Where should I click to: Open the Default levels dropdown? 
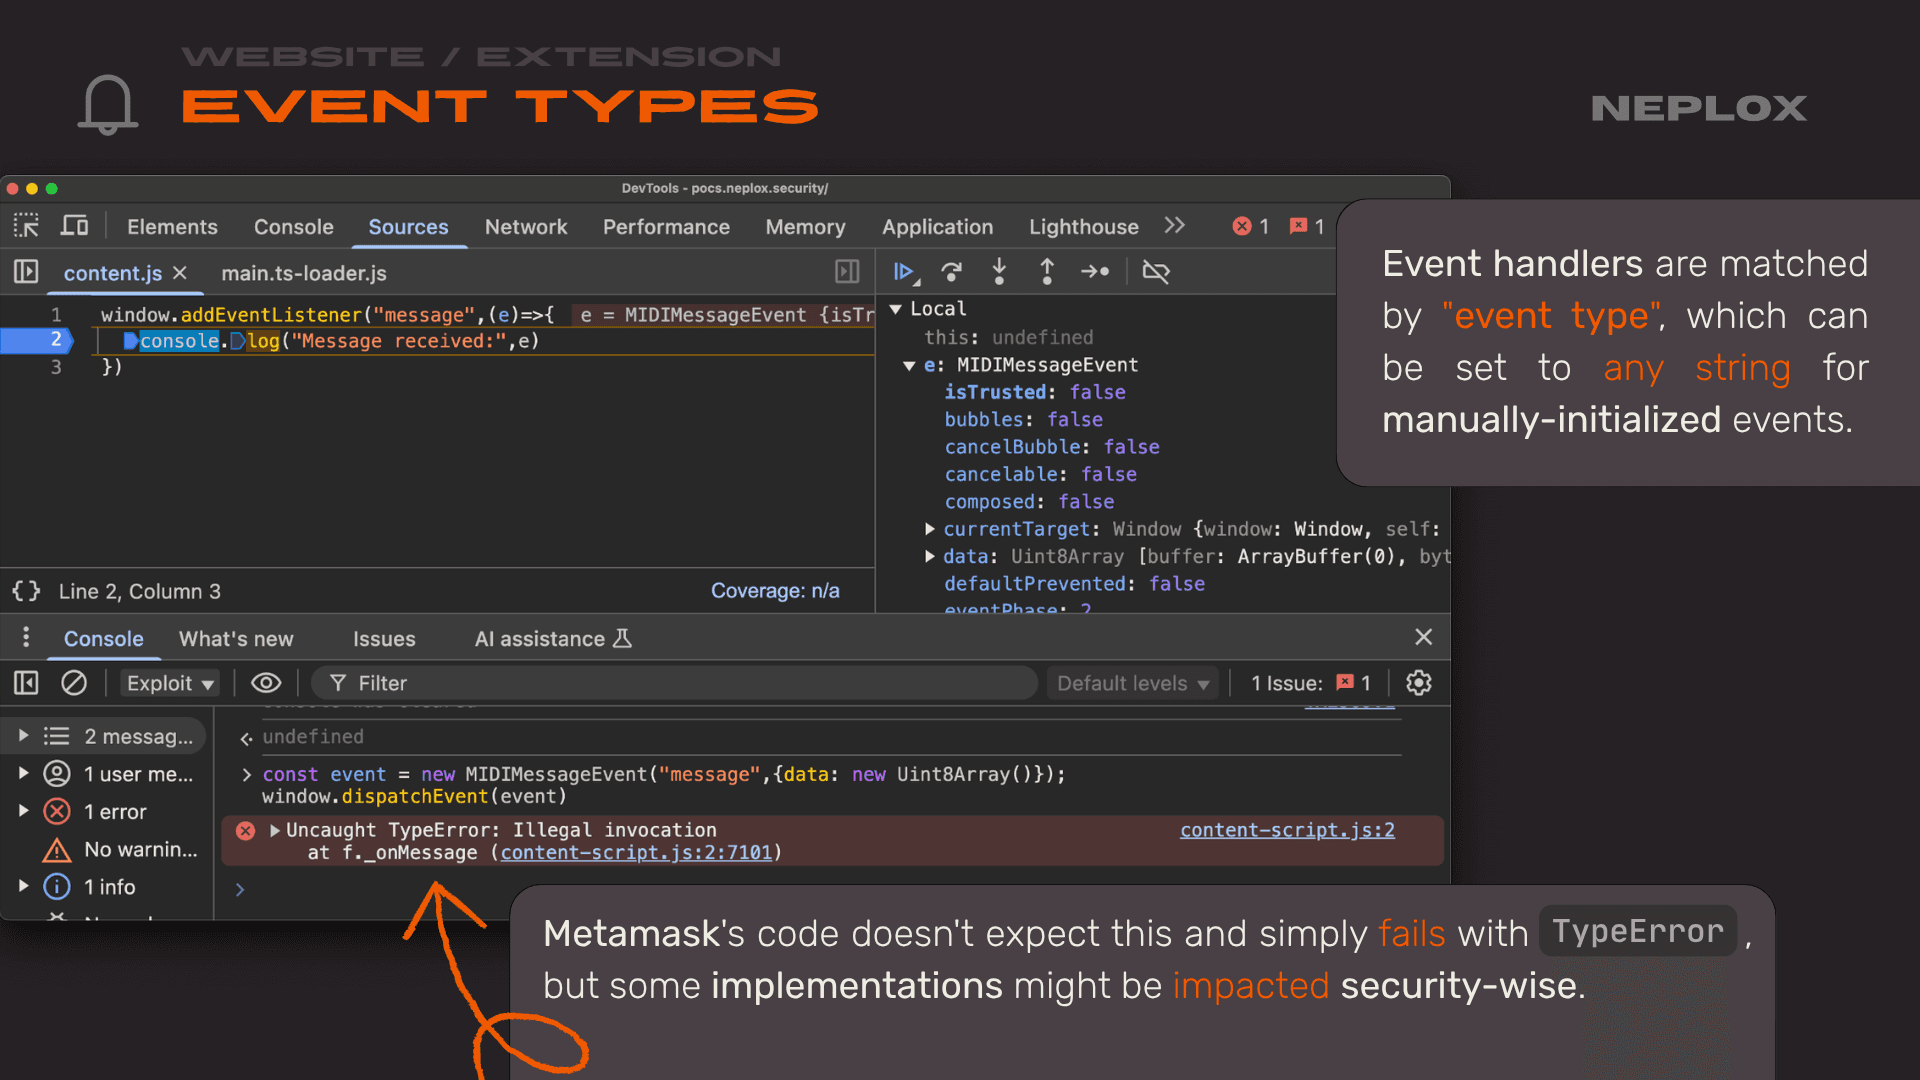[1132, 683]
